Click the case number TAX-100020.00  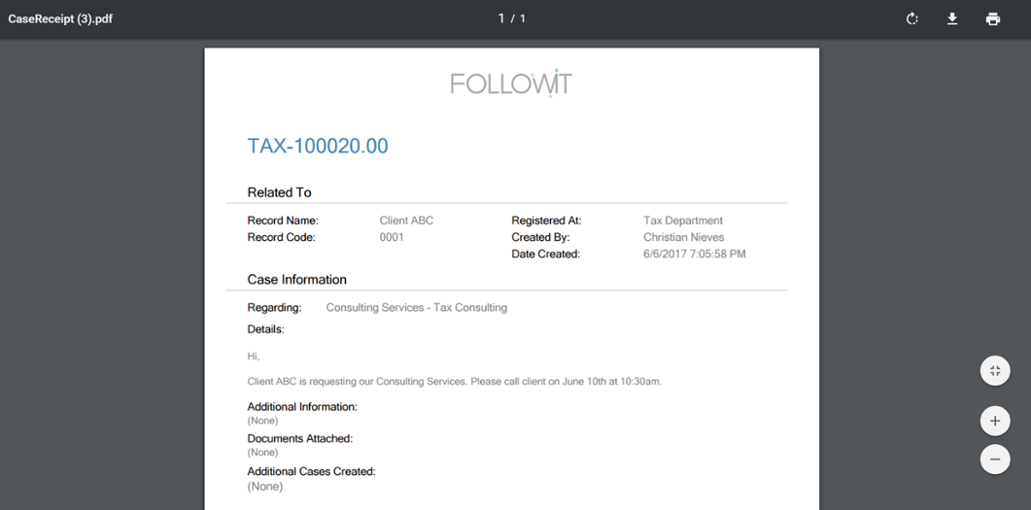tap(318, 146)
